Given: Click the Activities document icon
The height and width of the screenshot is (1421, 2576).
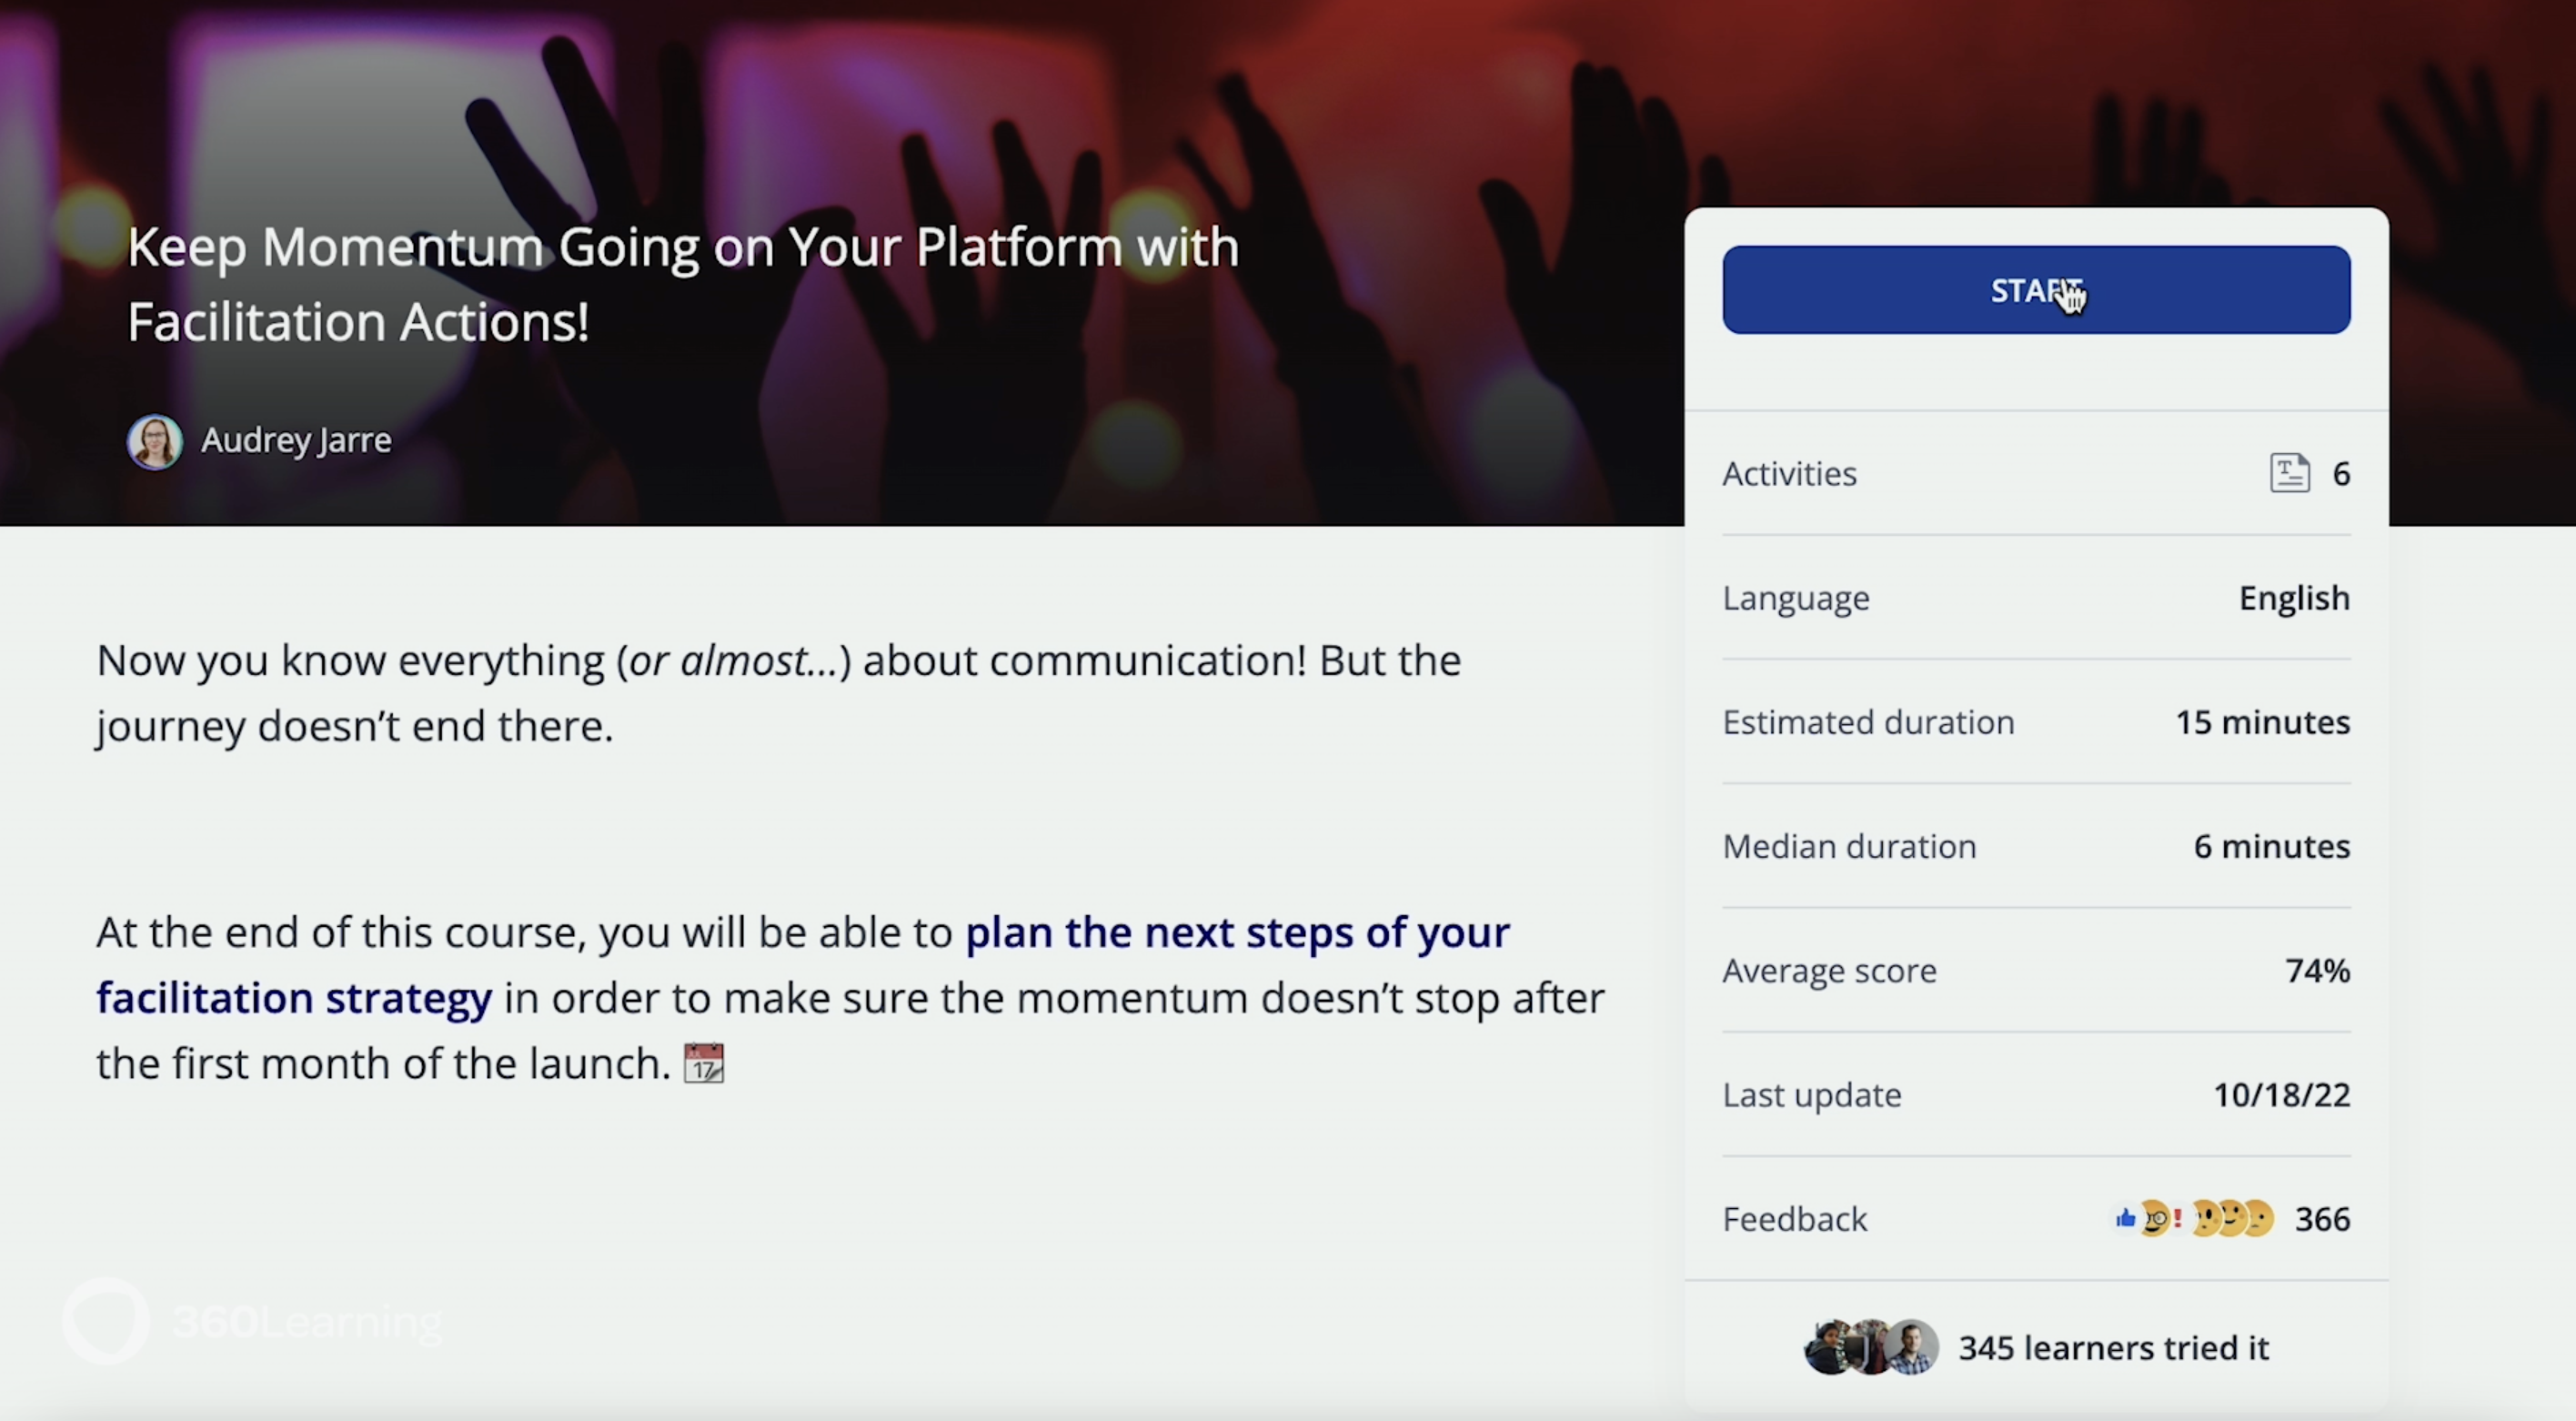Looking at the screenshot, I should tap(2289, 473).
